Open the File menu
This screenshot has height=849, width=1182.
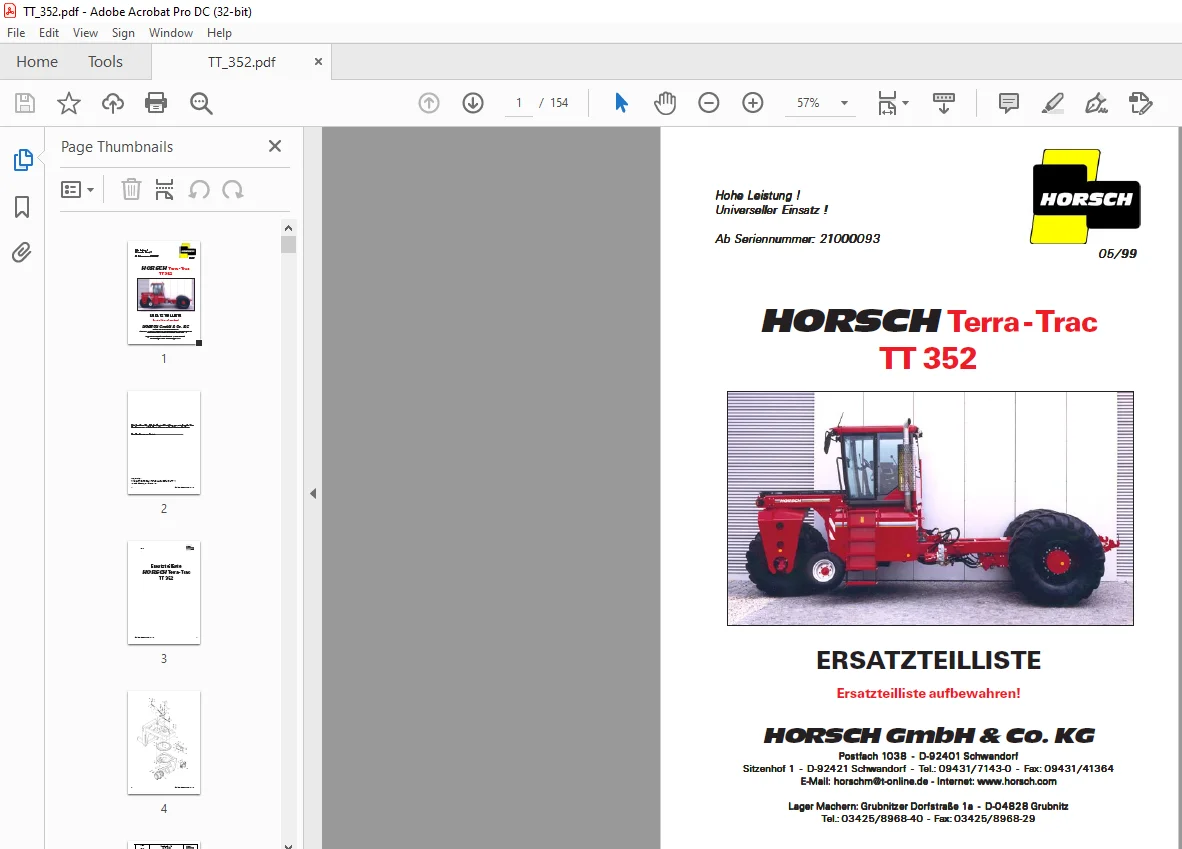(x=16, y=32)
